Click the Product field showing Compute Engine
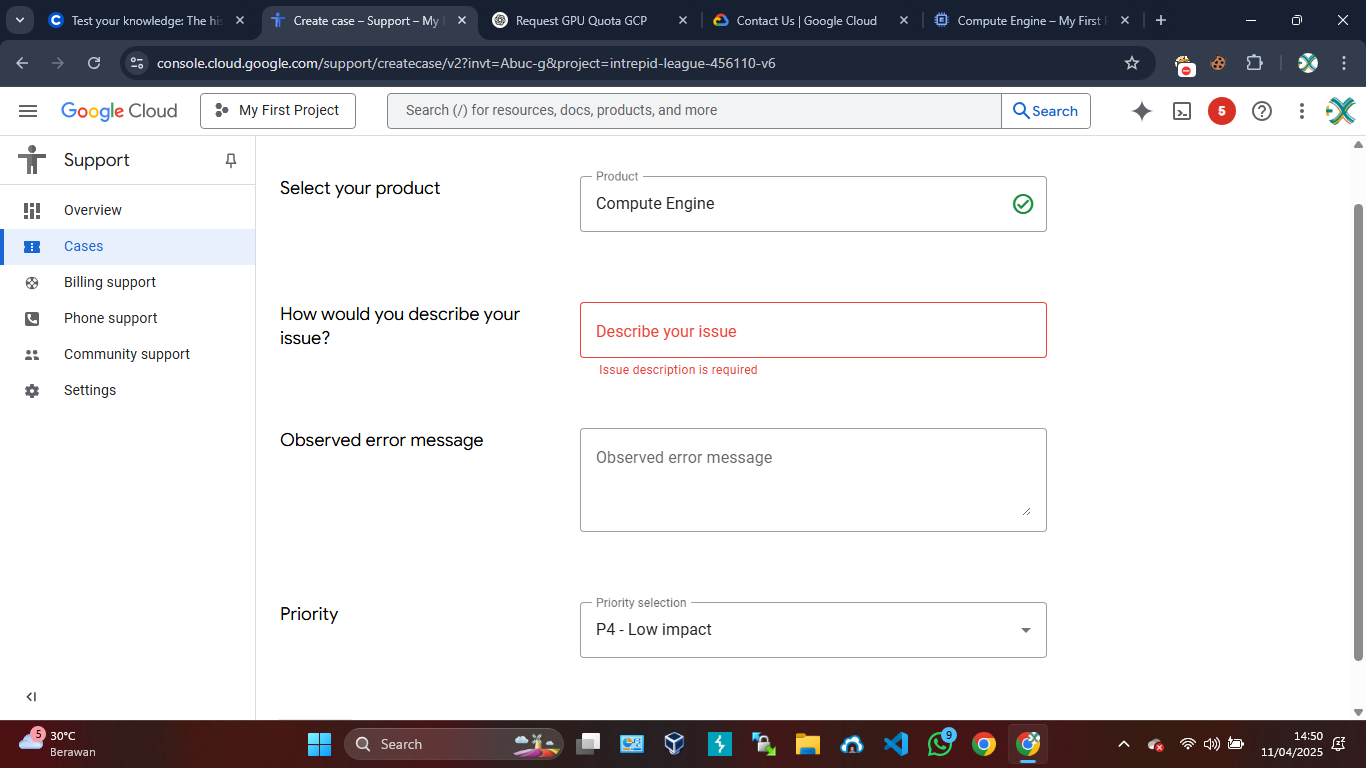The width and height of the screenshot is (1366, 768). (x=813, y=204)
